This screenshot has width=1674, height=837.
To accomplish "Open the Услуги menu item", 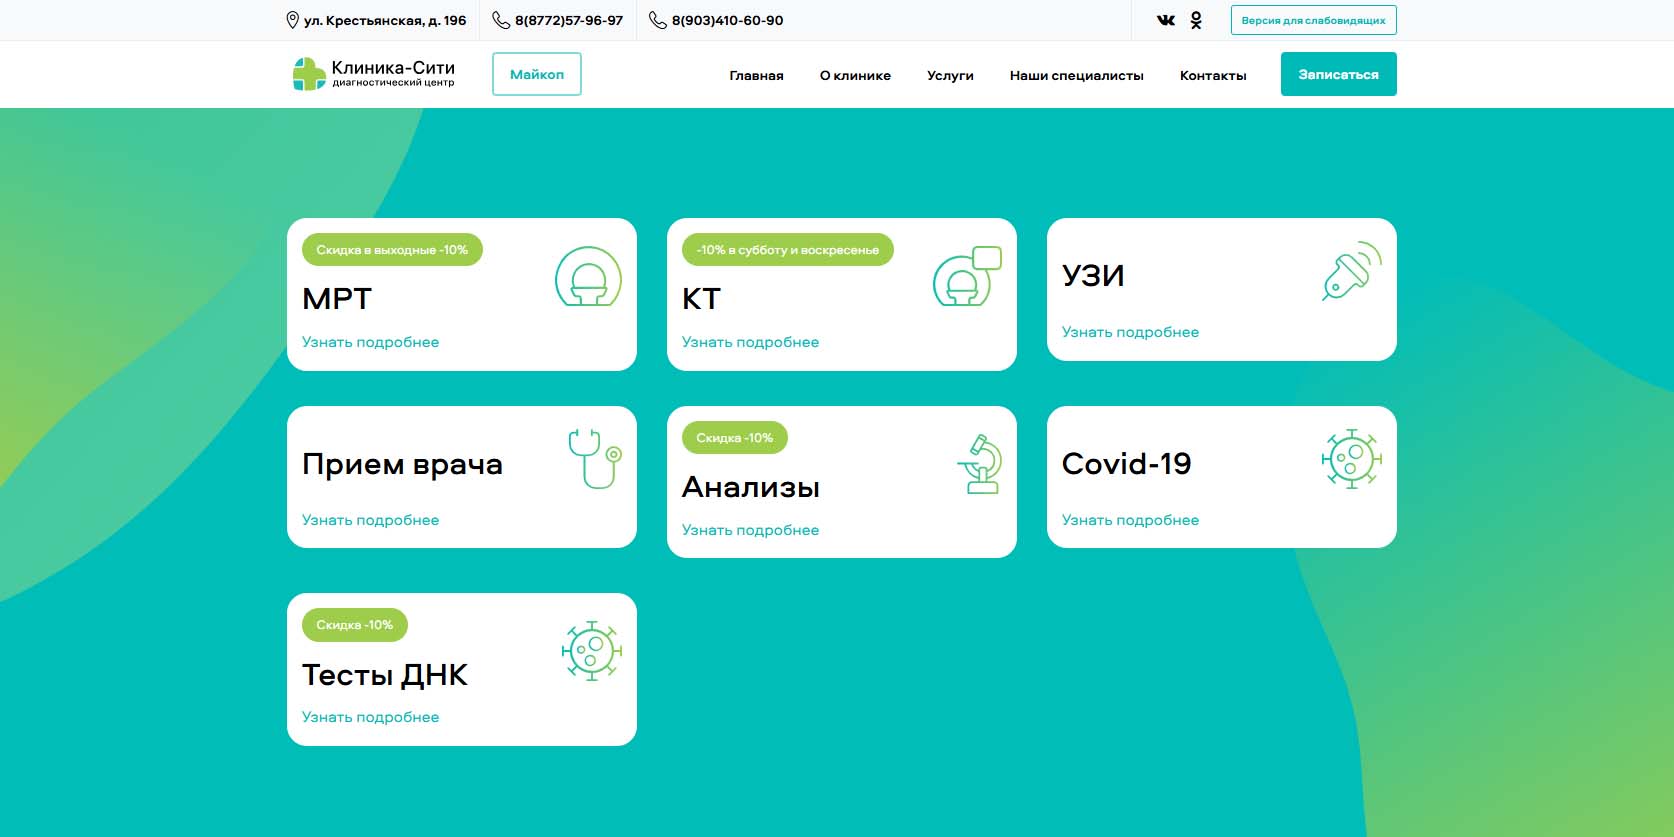I will 949,76.
